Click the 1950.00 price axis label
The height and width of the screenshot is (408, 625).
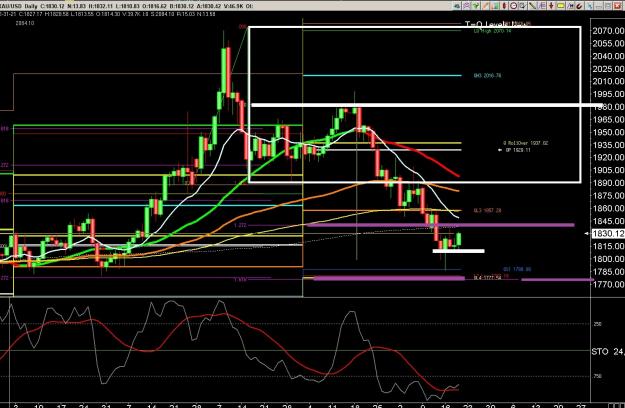[x=609, y=132]
